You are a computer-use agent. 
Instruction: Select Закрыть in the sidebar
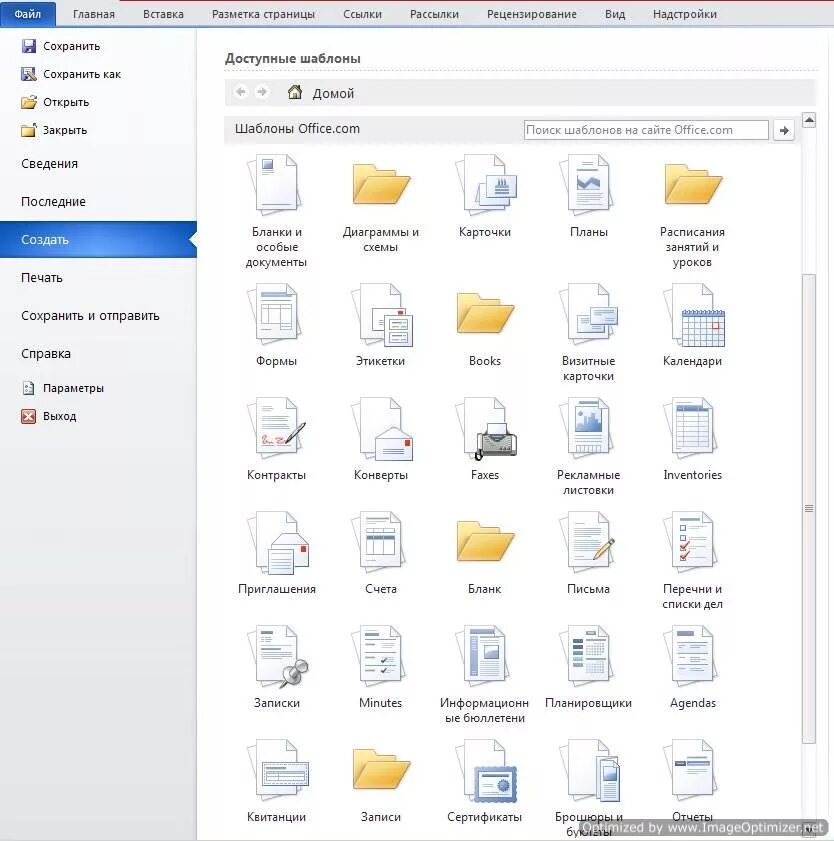pyautogui.click(x=54, y=130)
